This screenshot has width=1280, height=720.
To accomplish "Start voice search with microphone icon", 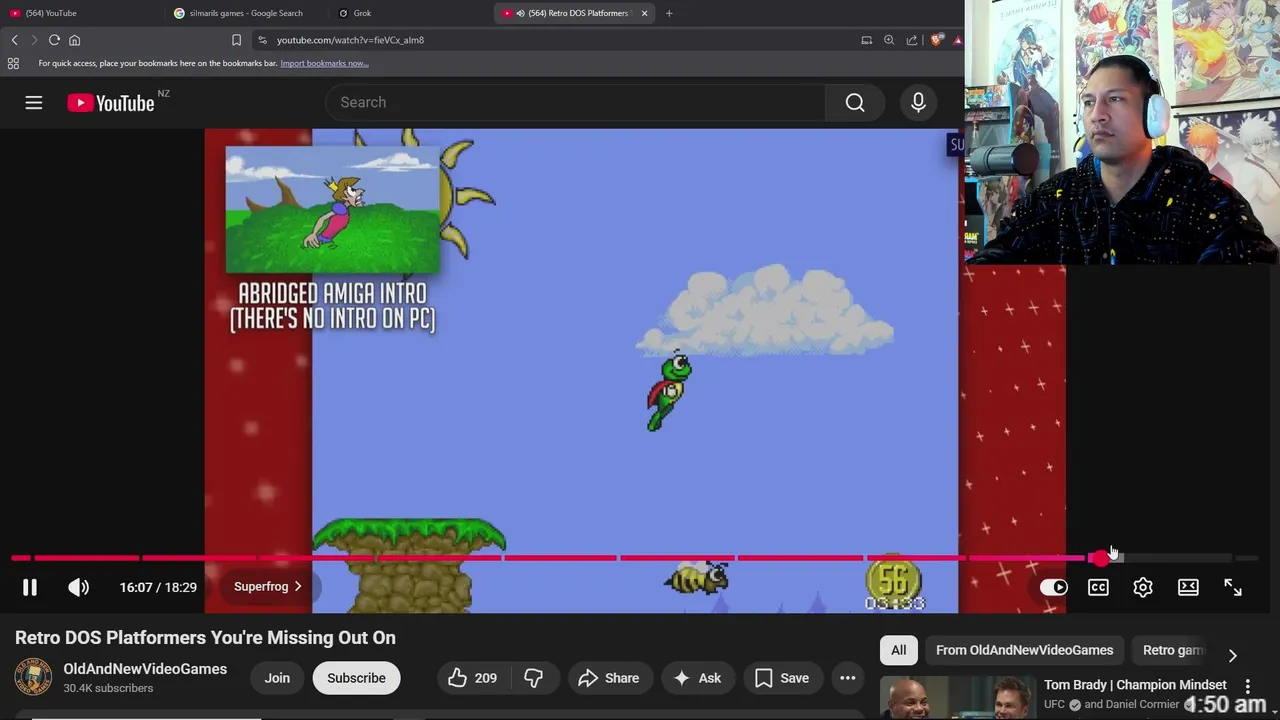I will 918,102.
